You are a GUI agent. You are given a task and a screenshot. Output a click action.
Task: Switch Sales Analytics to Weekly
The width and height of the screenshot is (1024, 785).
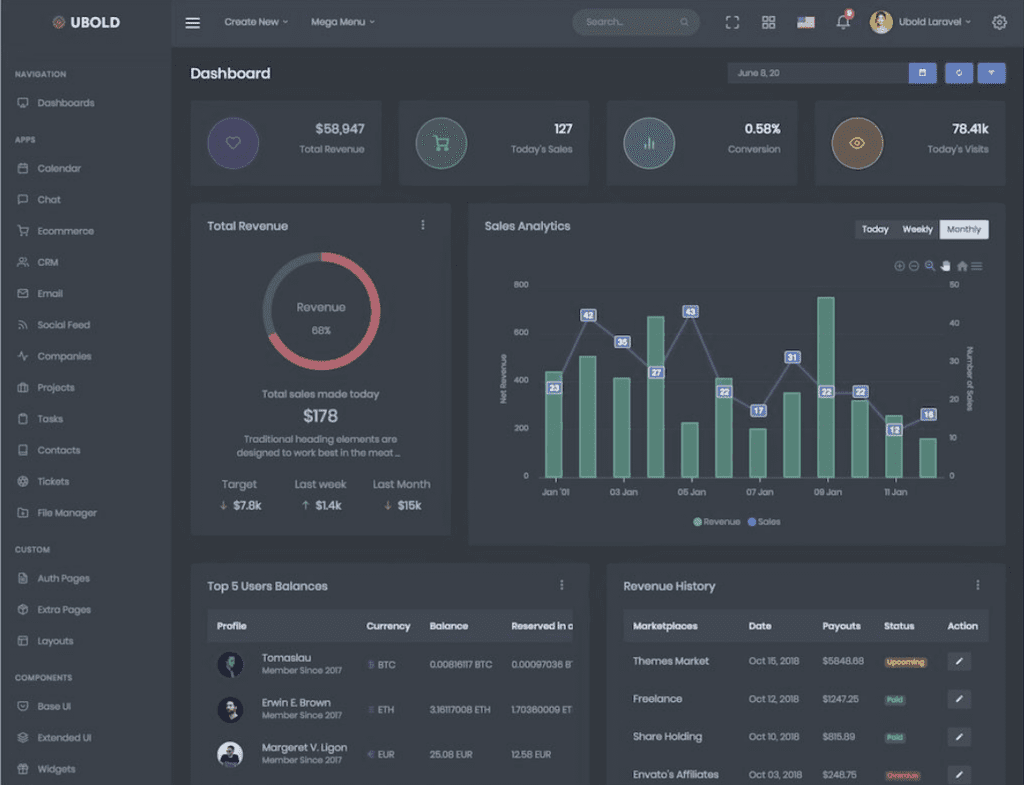[x=918, y=229]
